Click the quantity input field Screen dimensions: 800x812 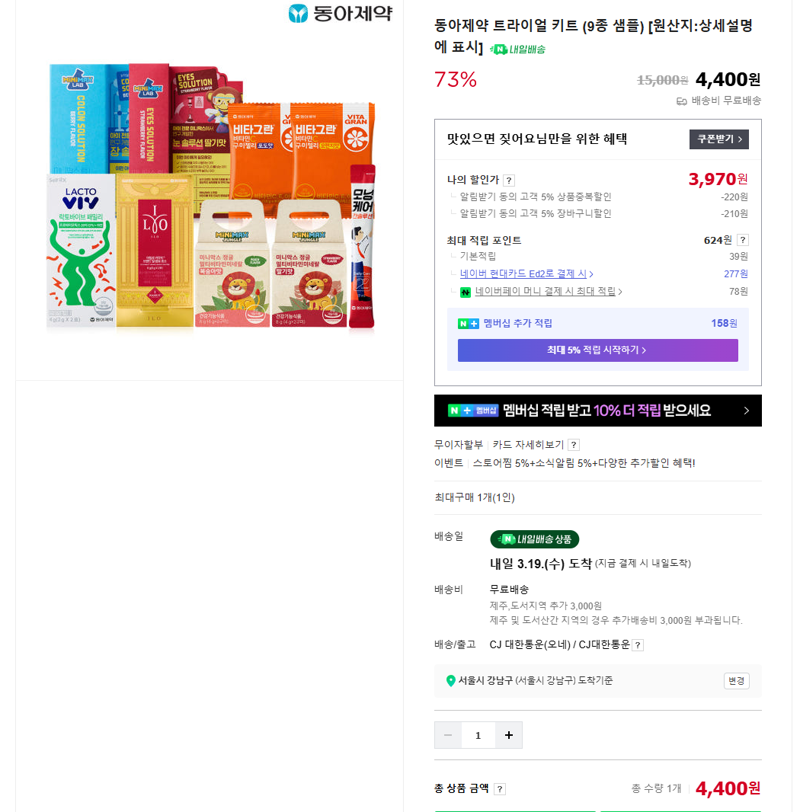(x=478, y=735)
